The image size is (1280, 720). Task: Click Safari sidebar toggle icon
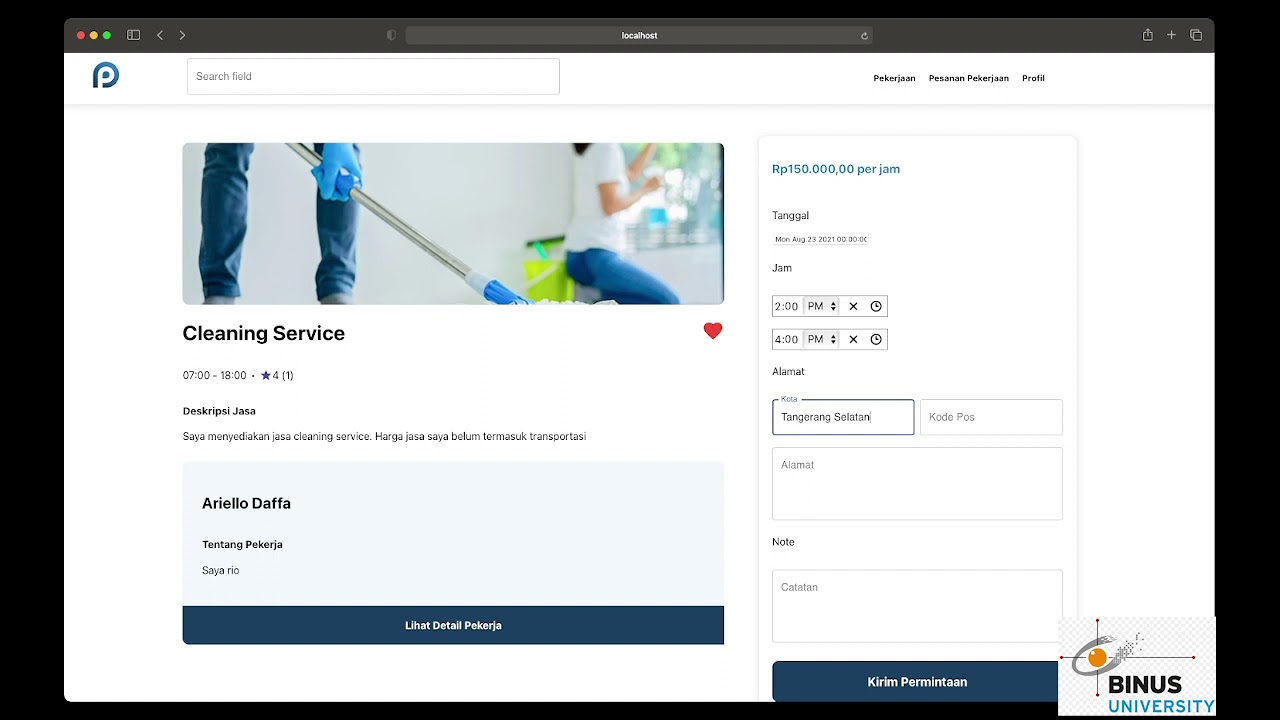133,35
